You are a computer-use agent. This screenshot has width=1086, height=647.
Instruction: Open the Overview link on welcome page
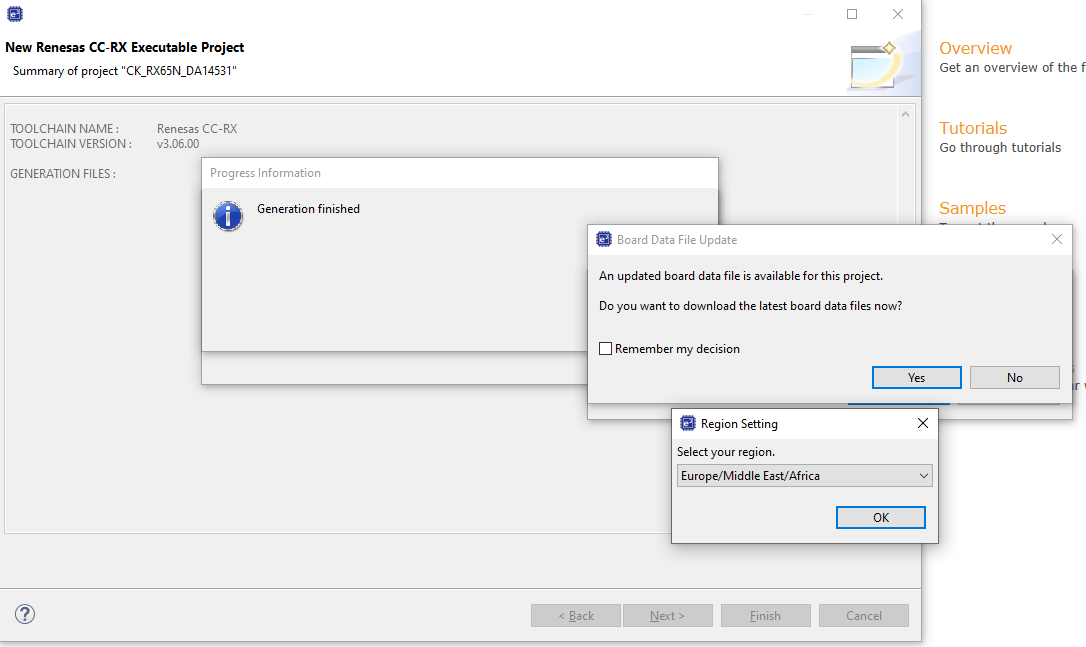click(x=975, y=48)
